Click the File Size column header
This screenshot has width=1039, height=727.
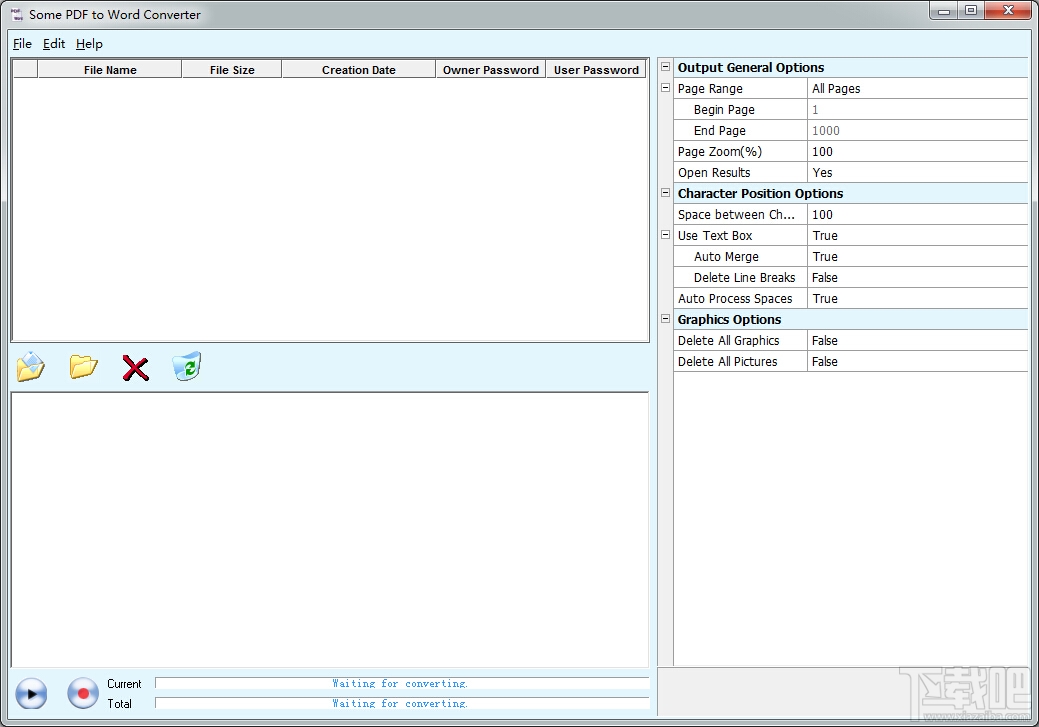tap(232, 70)
